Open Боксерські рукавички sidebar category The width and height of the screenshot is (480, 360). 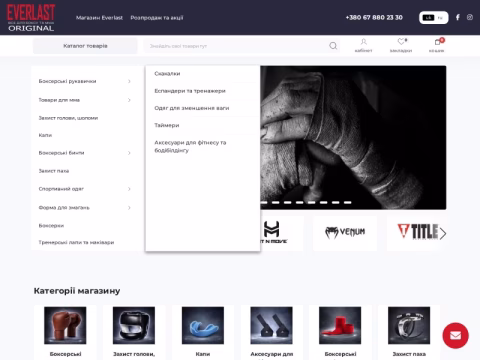67,81
